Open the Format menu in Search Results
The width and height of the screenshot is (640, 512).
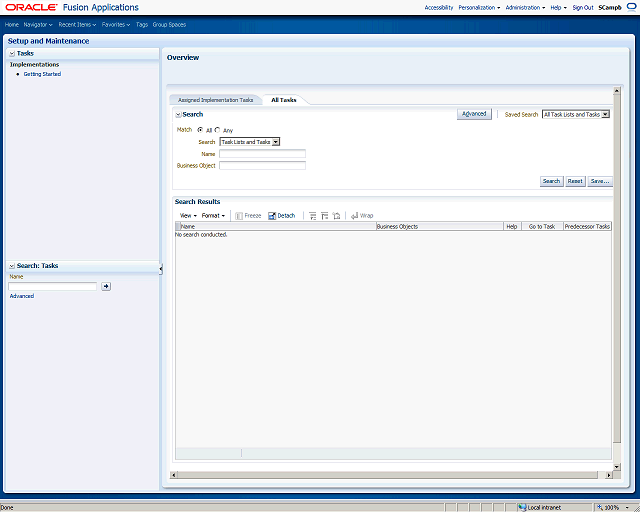[213, 216]
